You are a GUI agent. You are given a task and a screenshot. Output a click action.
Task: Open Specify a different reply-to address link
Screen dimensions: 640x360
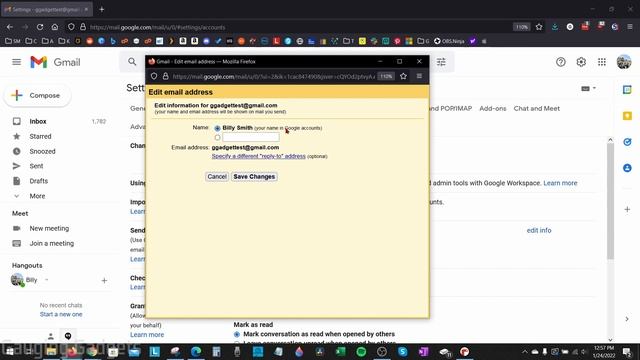[x=258, y=156]
